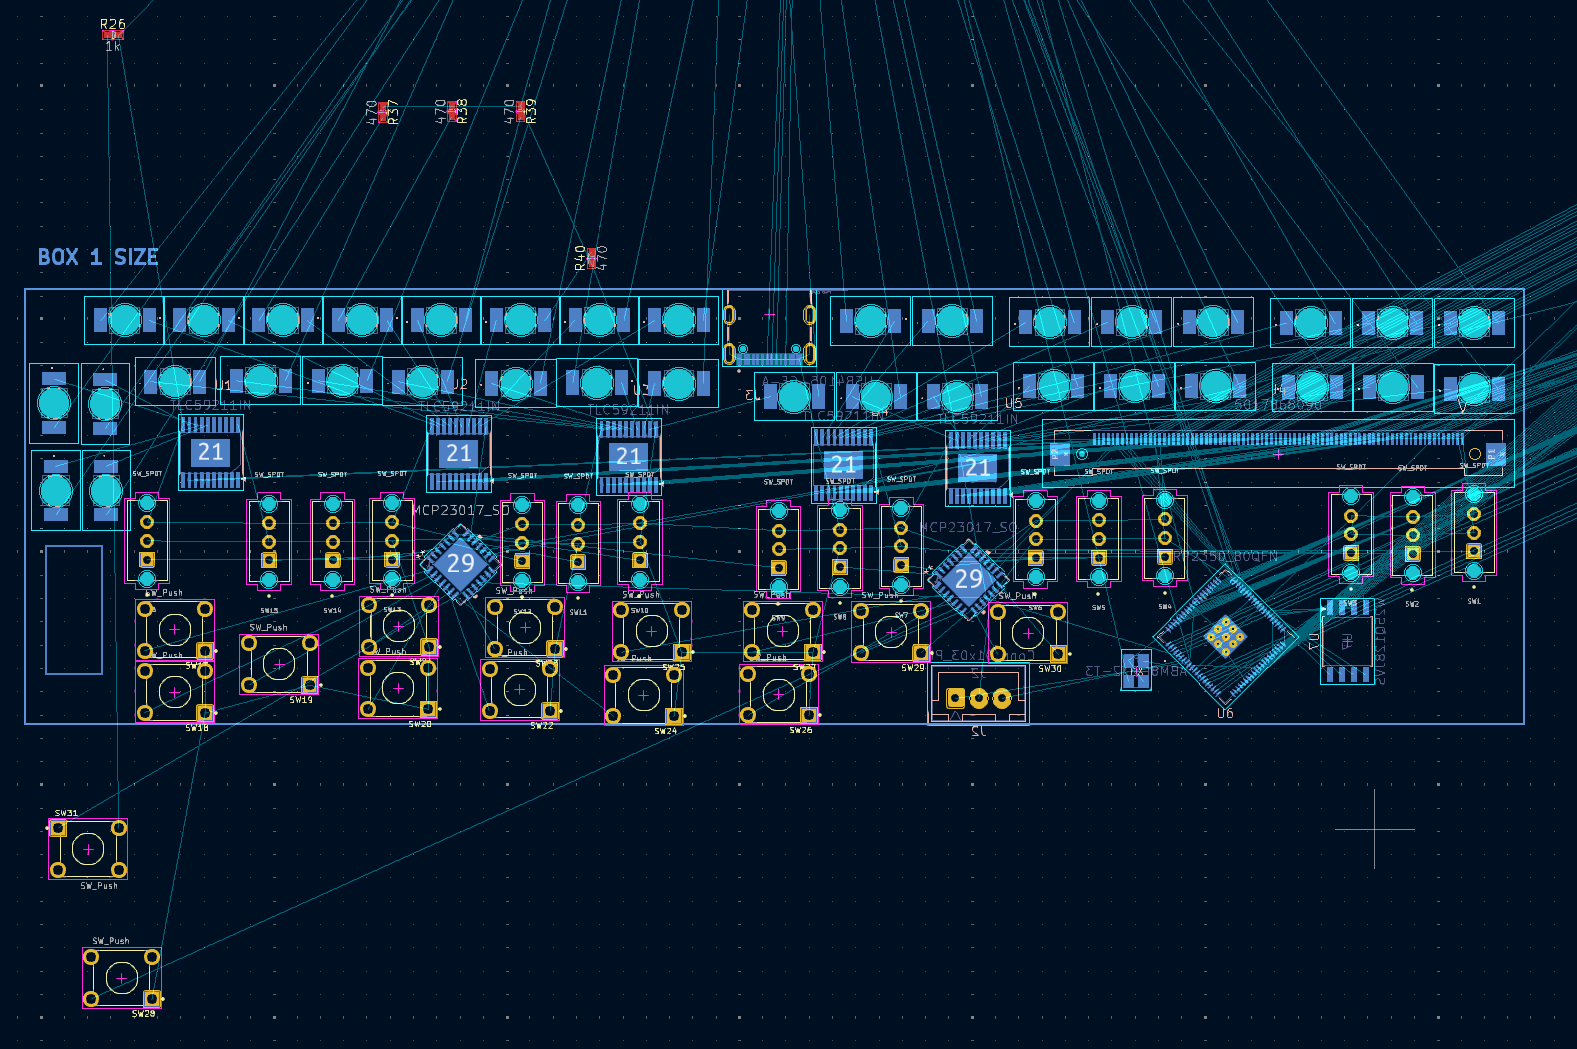Select resistor R38 on the canvas
This screenshot has width=1577, height=1049.
click(x=452, y=110)
